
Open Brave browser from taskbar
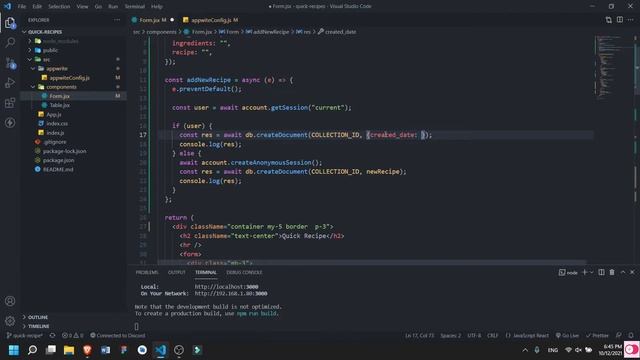coord(87,350)
